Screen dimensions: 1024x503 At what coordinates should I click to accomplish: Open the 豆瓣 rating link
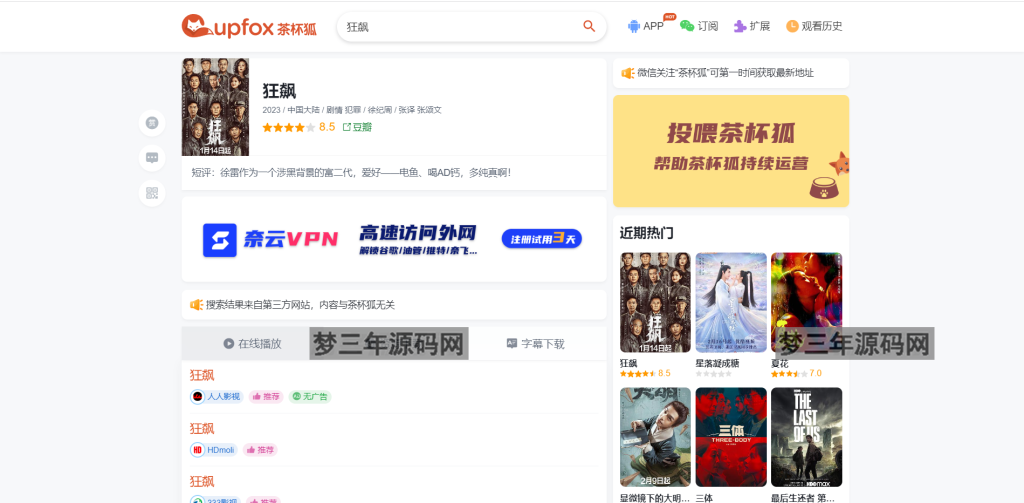[x=357, y=127]
